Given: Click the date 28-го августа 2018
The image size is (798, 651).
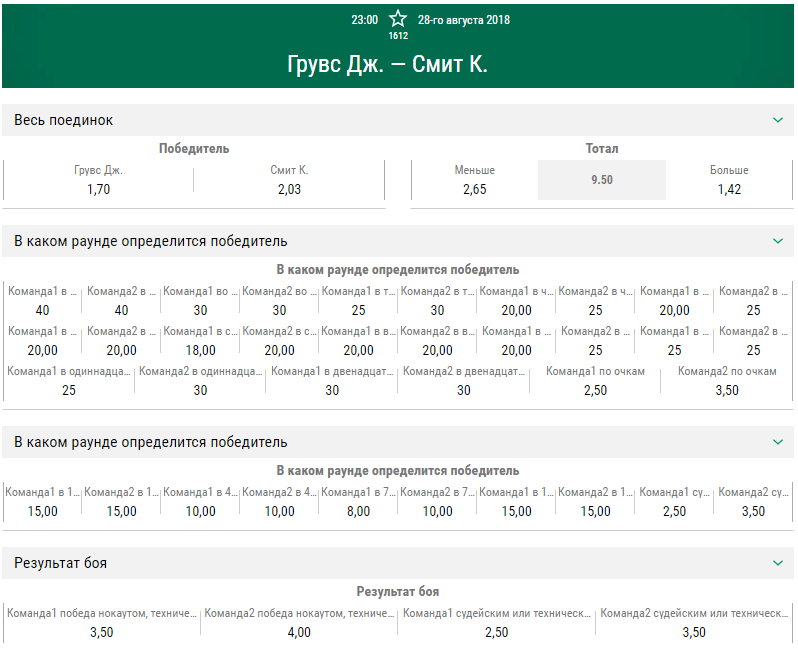Looking at the screenshot, I should point(464,20).
